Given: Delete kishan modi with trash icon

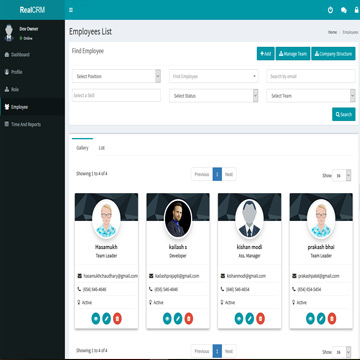Looking at the screenshot, I should pos(260,319).
